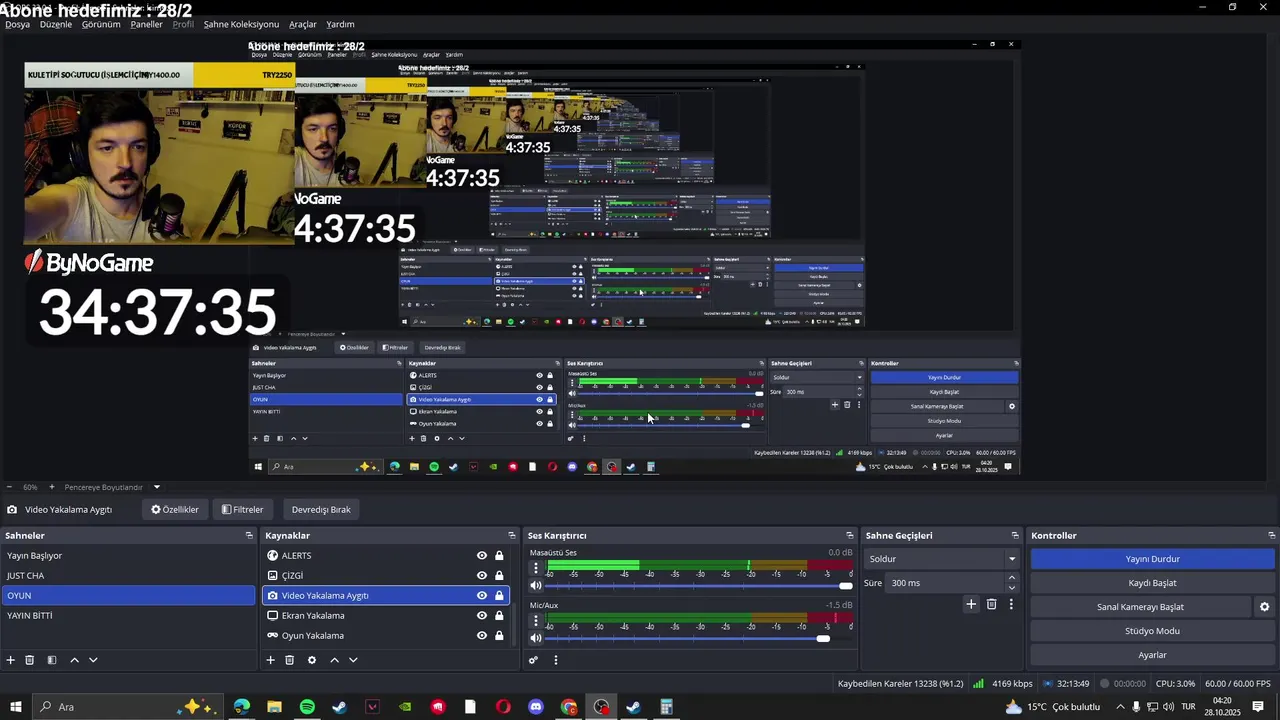Image resolution: width=1280 pixels, height=720 pixels.
Task: Hide the Oyun Yakalama source with its eye icon
Action: [x=482, y=636]
